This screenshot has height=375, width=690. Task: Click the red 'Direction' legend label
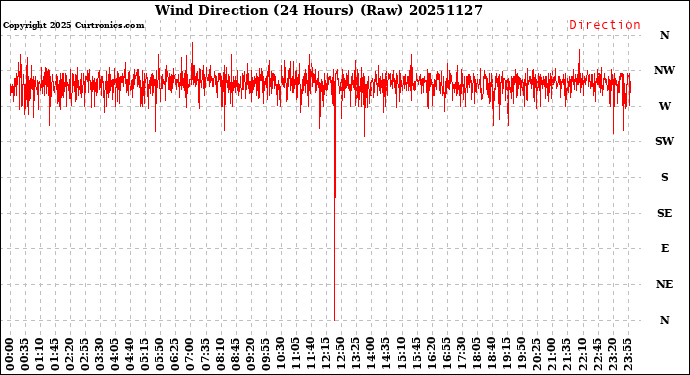[605, 25]
